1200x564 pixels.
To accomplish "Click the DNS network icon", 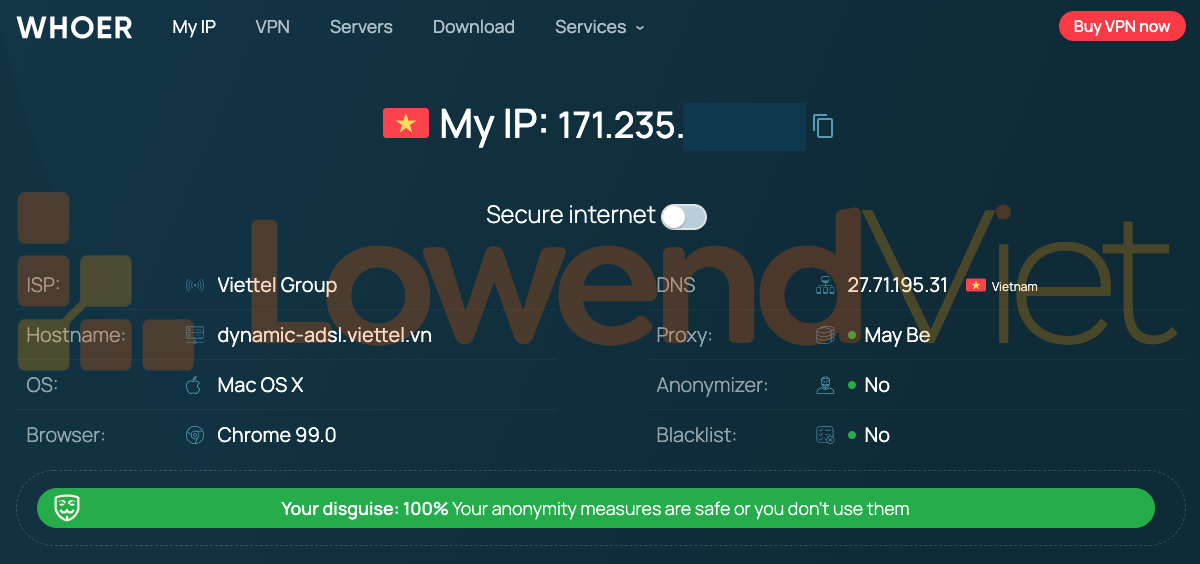I will (x=825, y=286).
